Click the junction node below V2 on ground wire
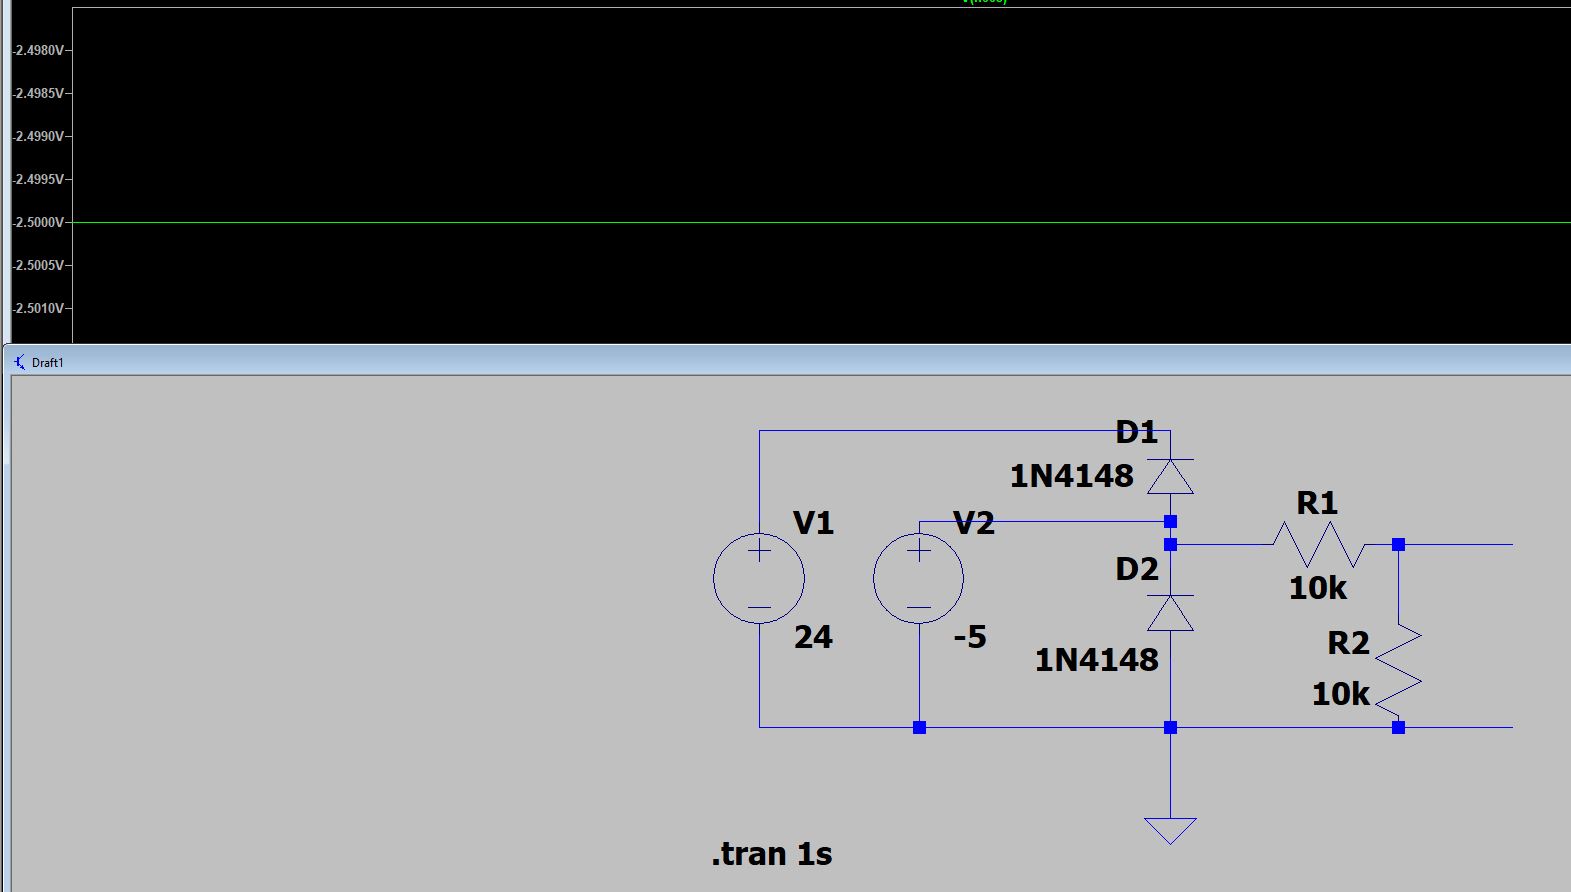 pyautogui.click(x=919, y=727)
